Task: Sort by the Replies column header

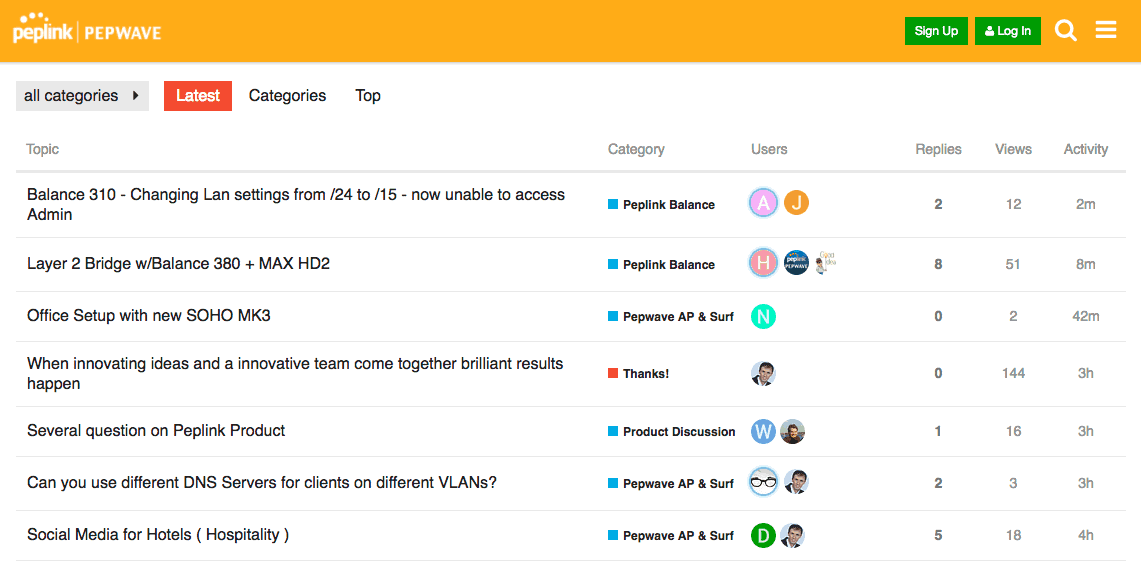Action: [938, 149]
